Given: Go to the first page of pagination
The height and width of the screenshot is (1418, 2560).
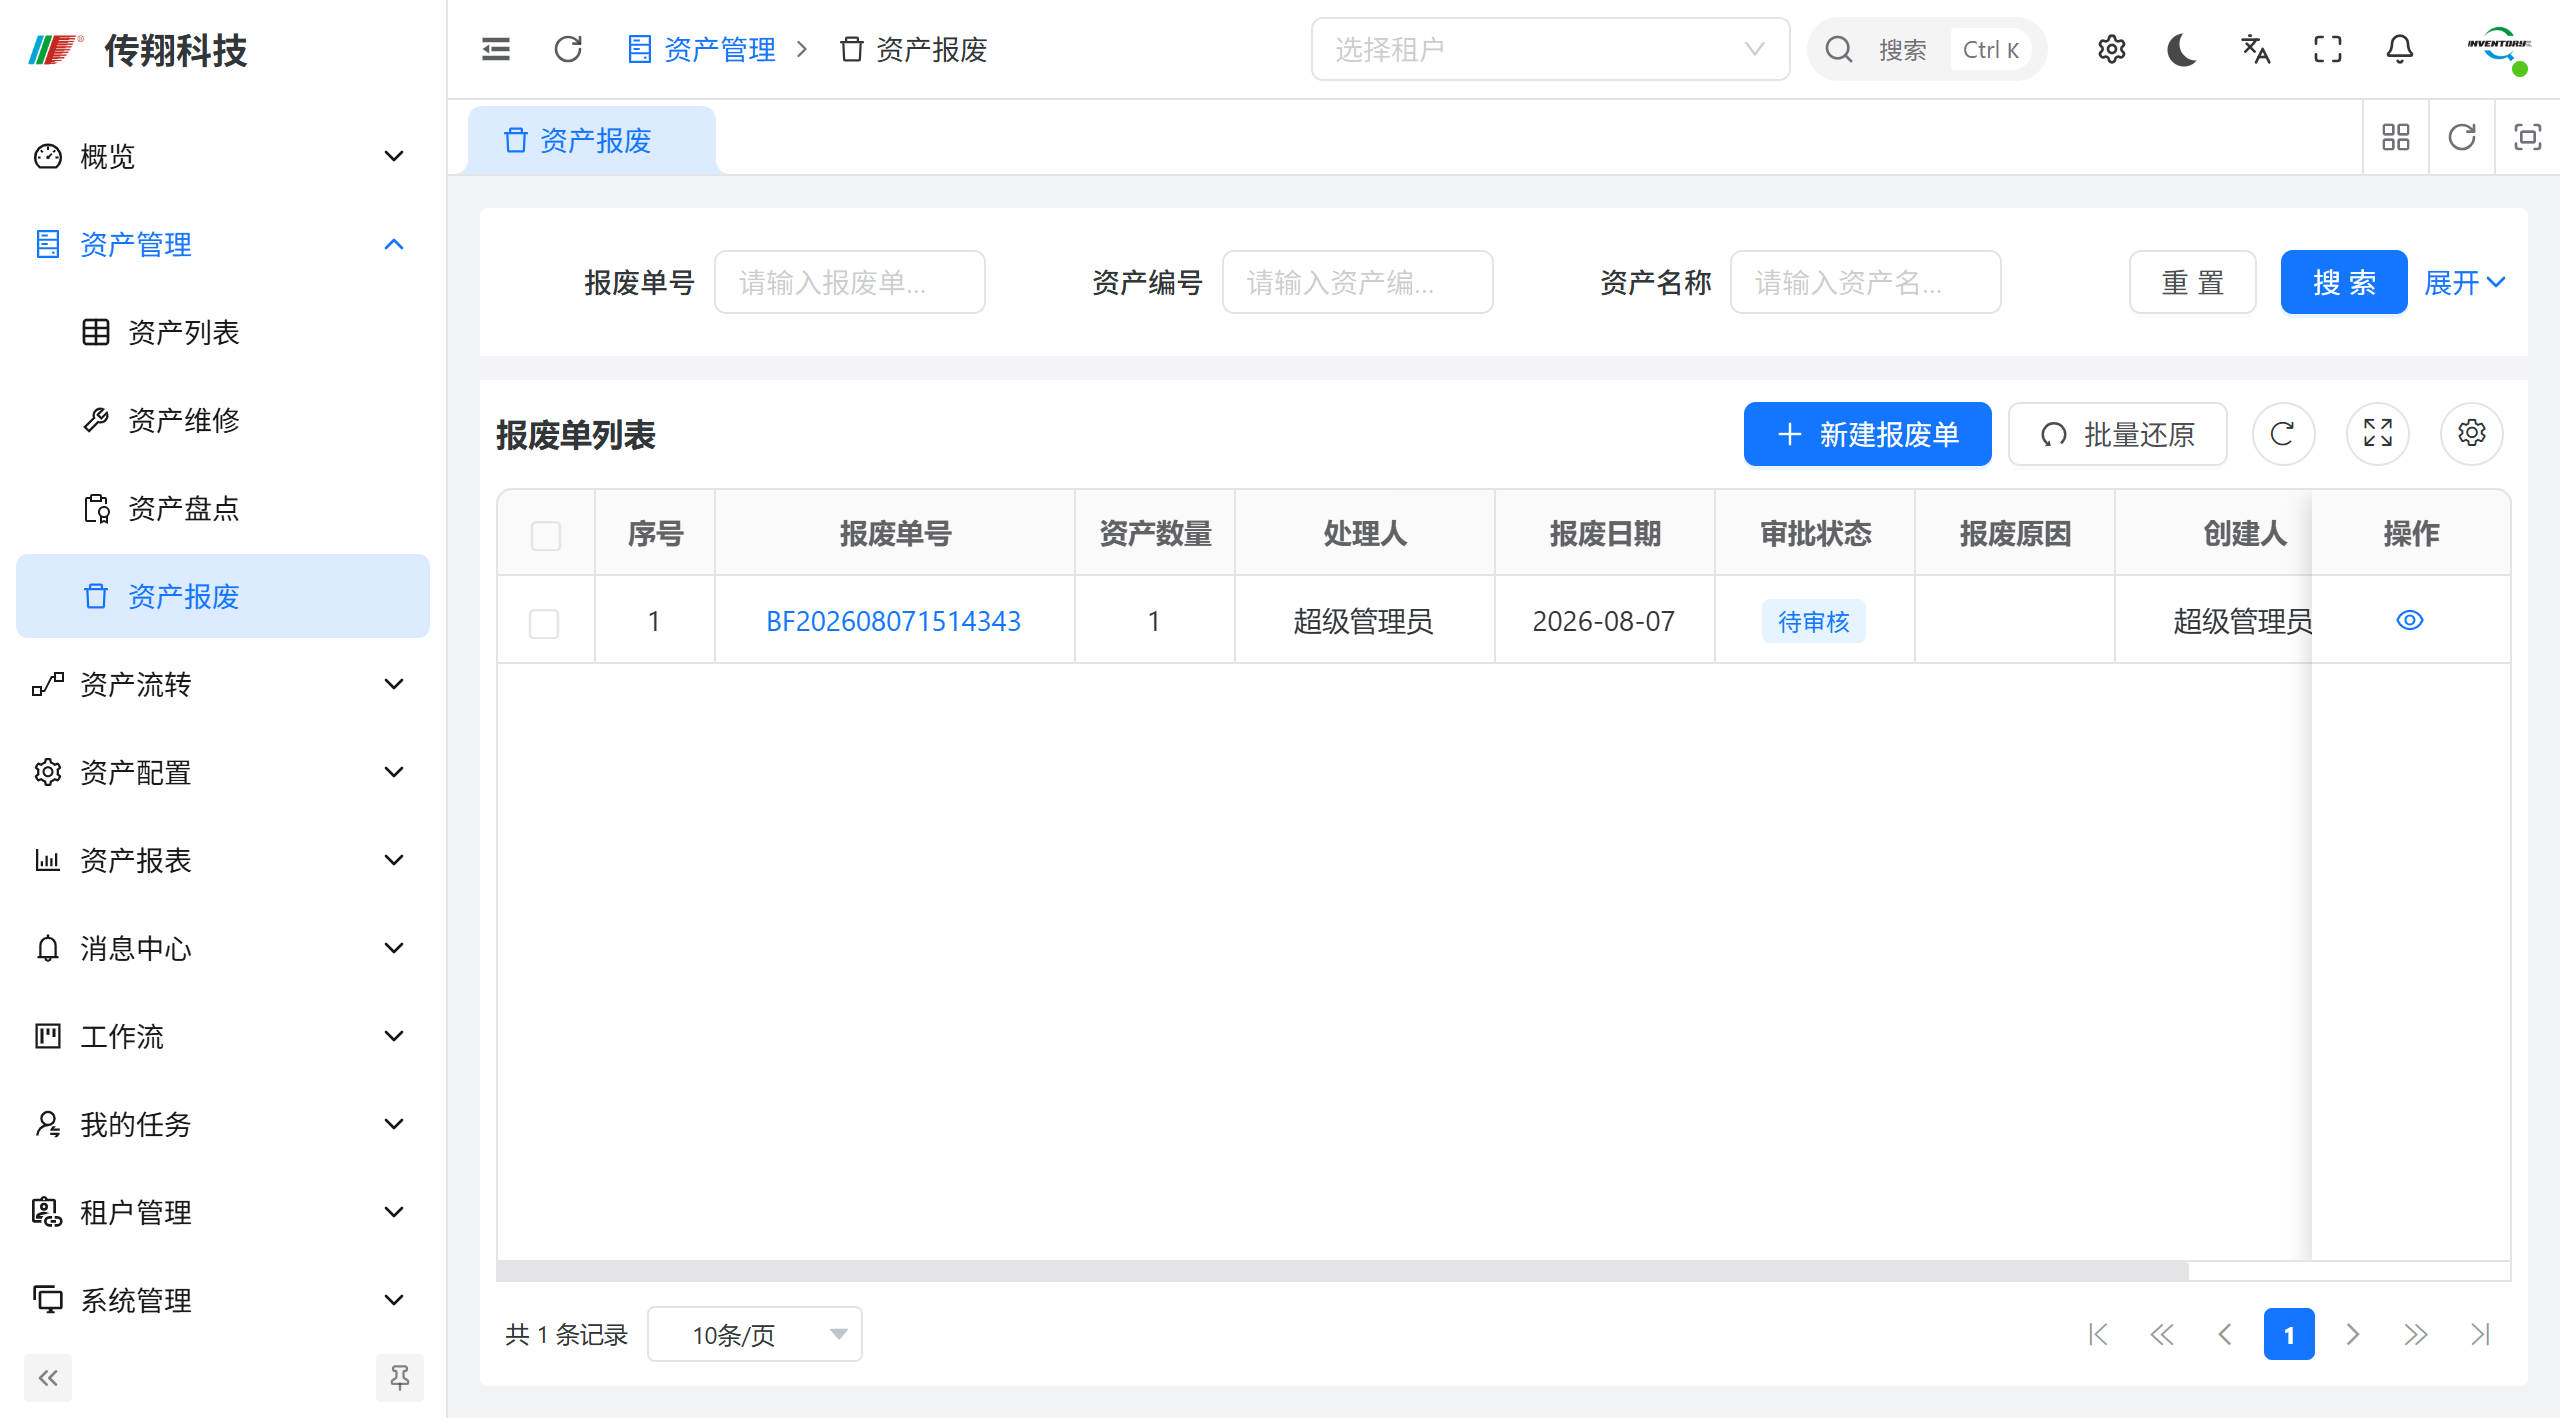Looking at the screenshot, I should [2098, 1334].
